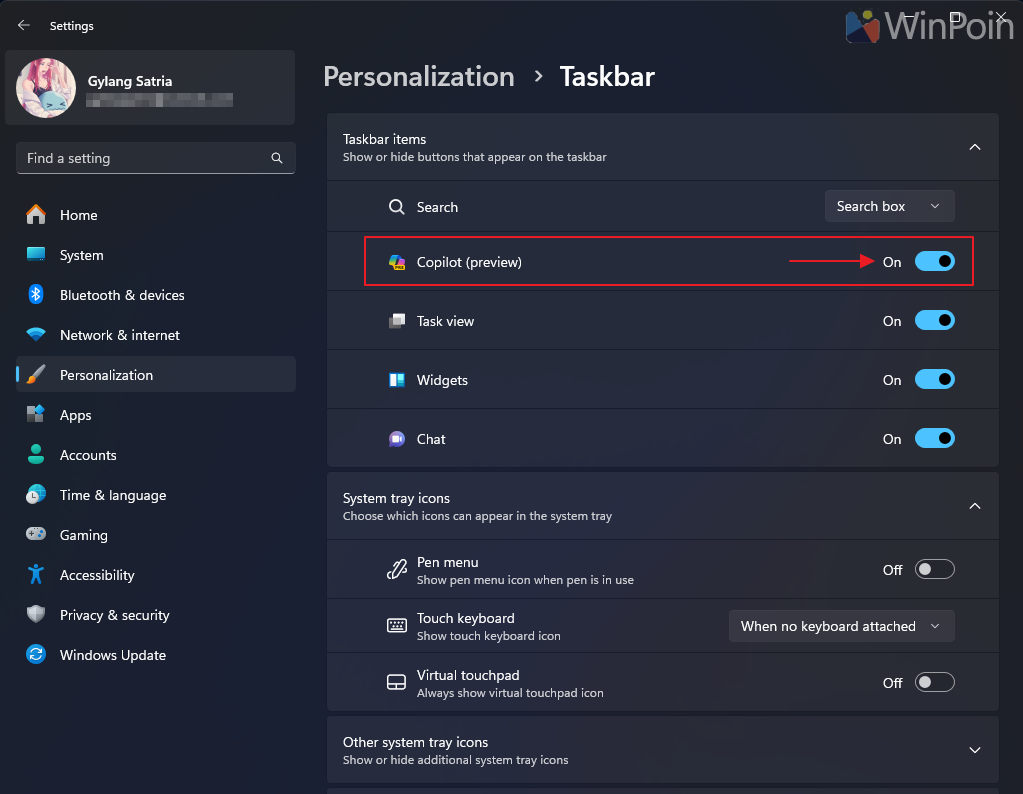Click the Pen menu icon
The height and width of the screenshot is (794, 1023).
pyautogui.click(x=397, y=570)
